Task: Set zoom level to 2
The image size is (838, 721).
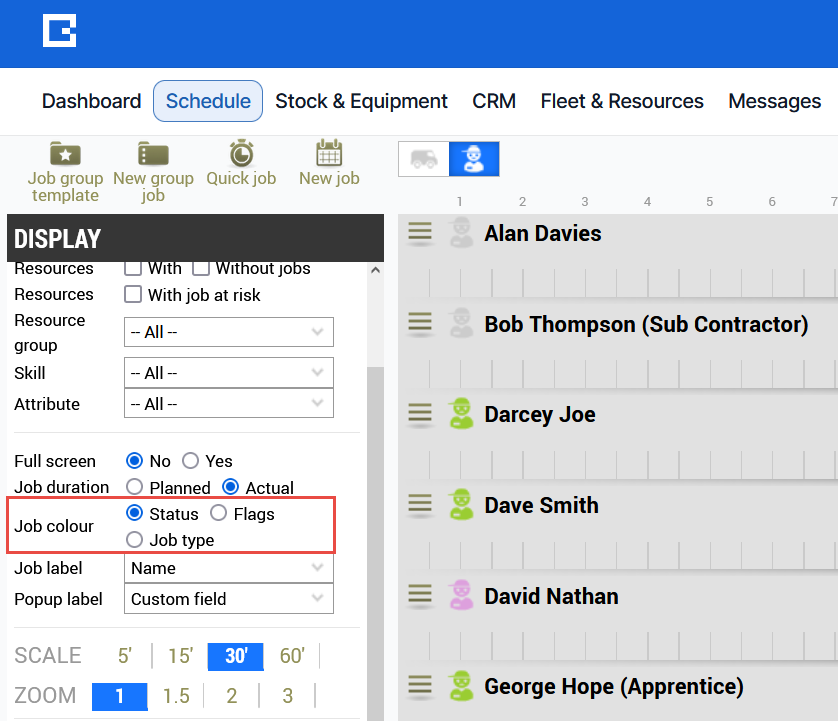Action: (x=232, y=696)
